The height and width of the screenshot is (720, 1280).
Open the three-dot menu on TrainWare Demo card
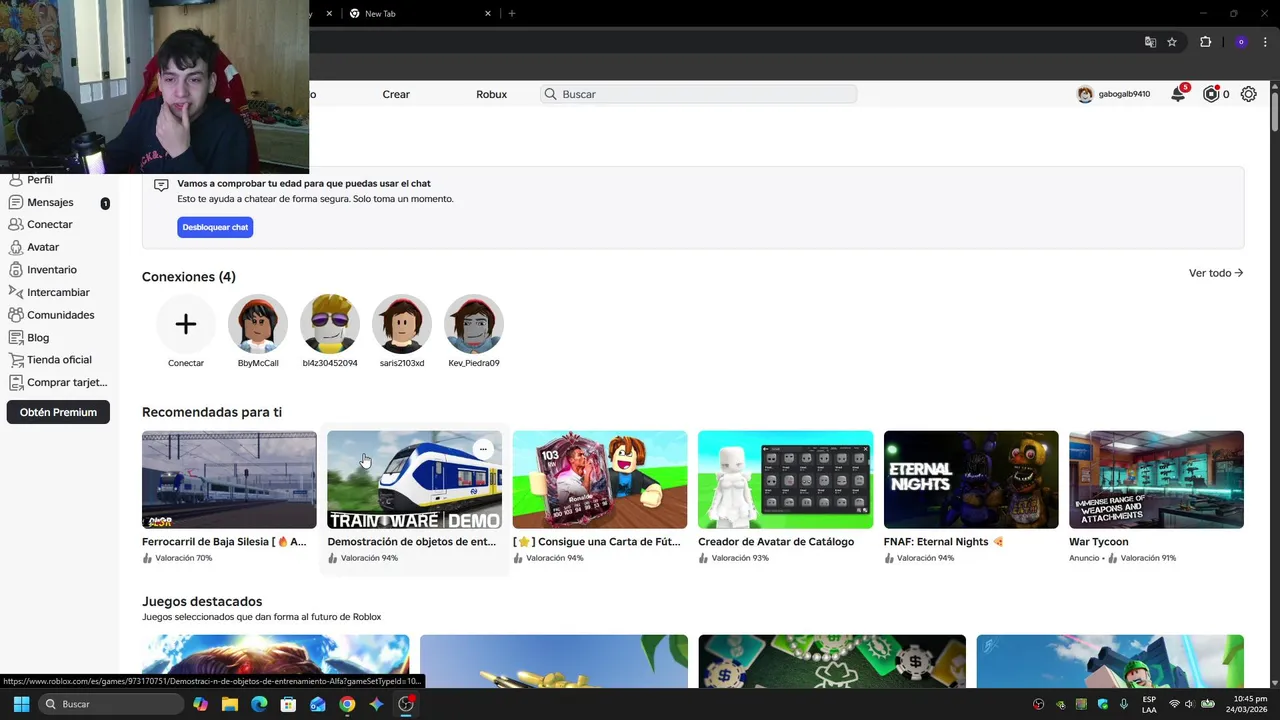(483, 449)
